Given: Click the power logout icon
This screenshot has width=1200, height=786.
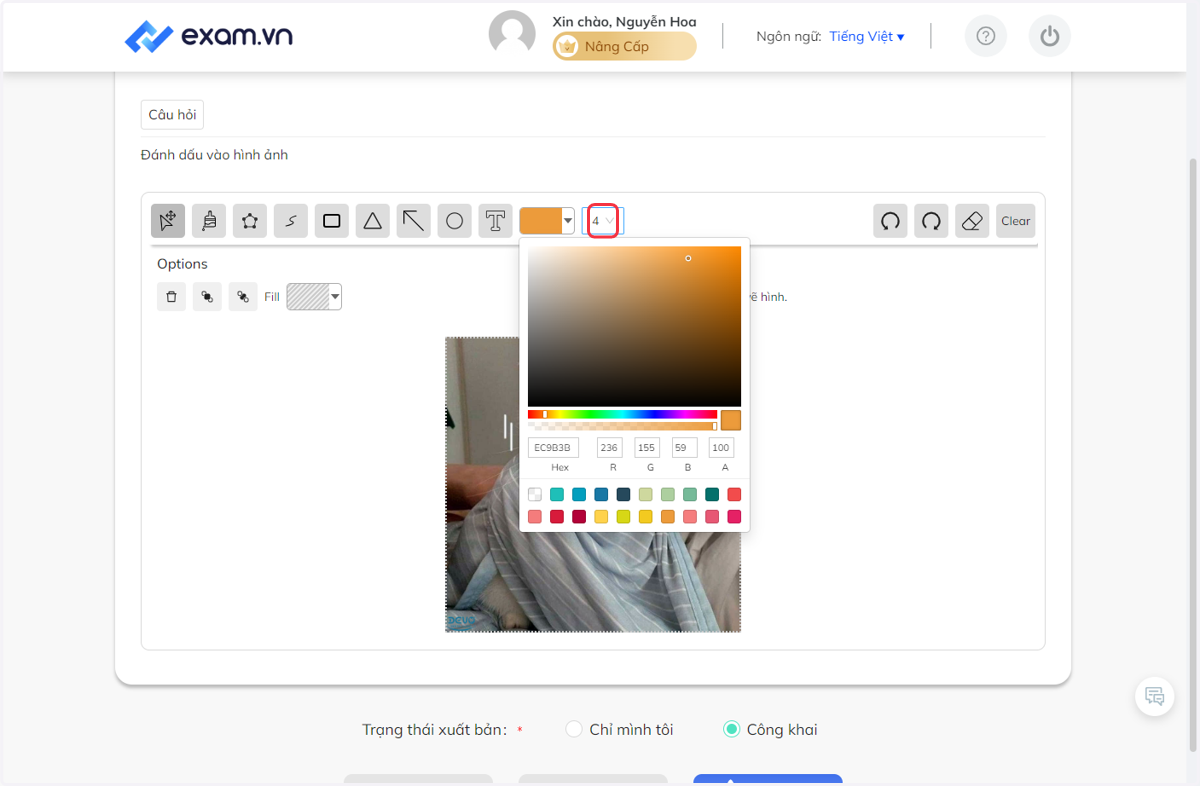Looking at the screenshot, I should (x=1050, y=36).
